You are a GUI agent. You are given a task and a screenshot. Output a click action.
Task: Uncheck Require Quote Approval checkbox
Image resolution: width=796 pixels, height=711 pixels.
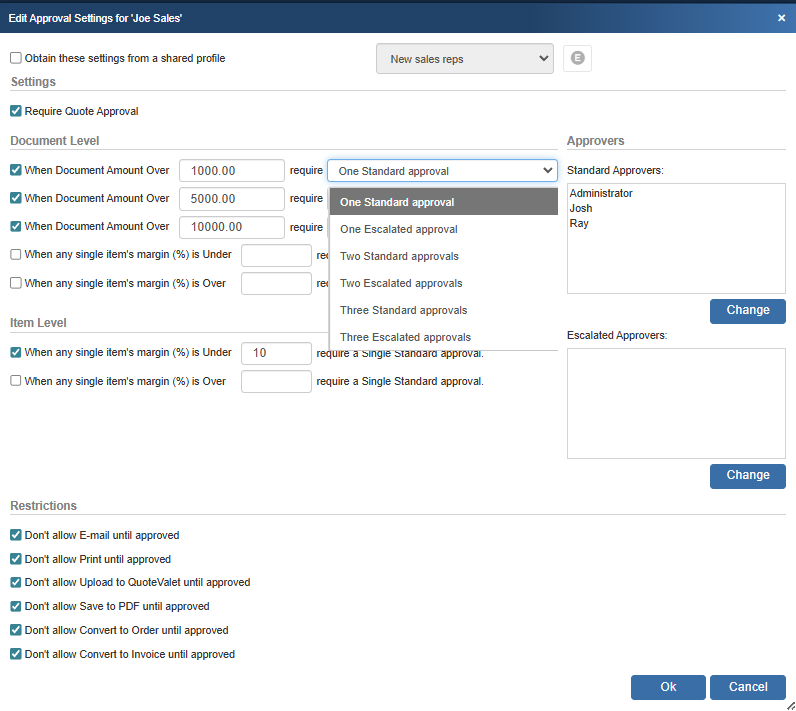coord(16,111)
